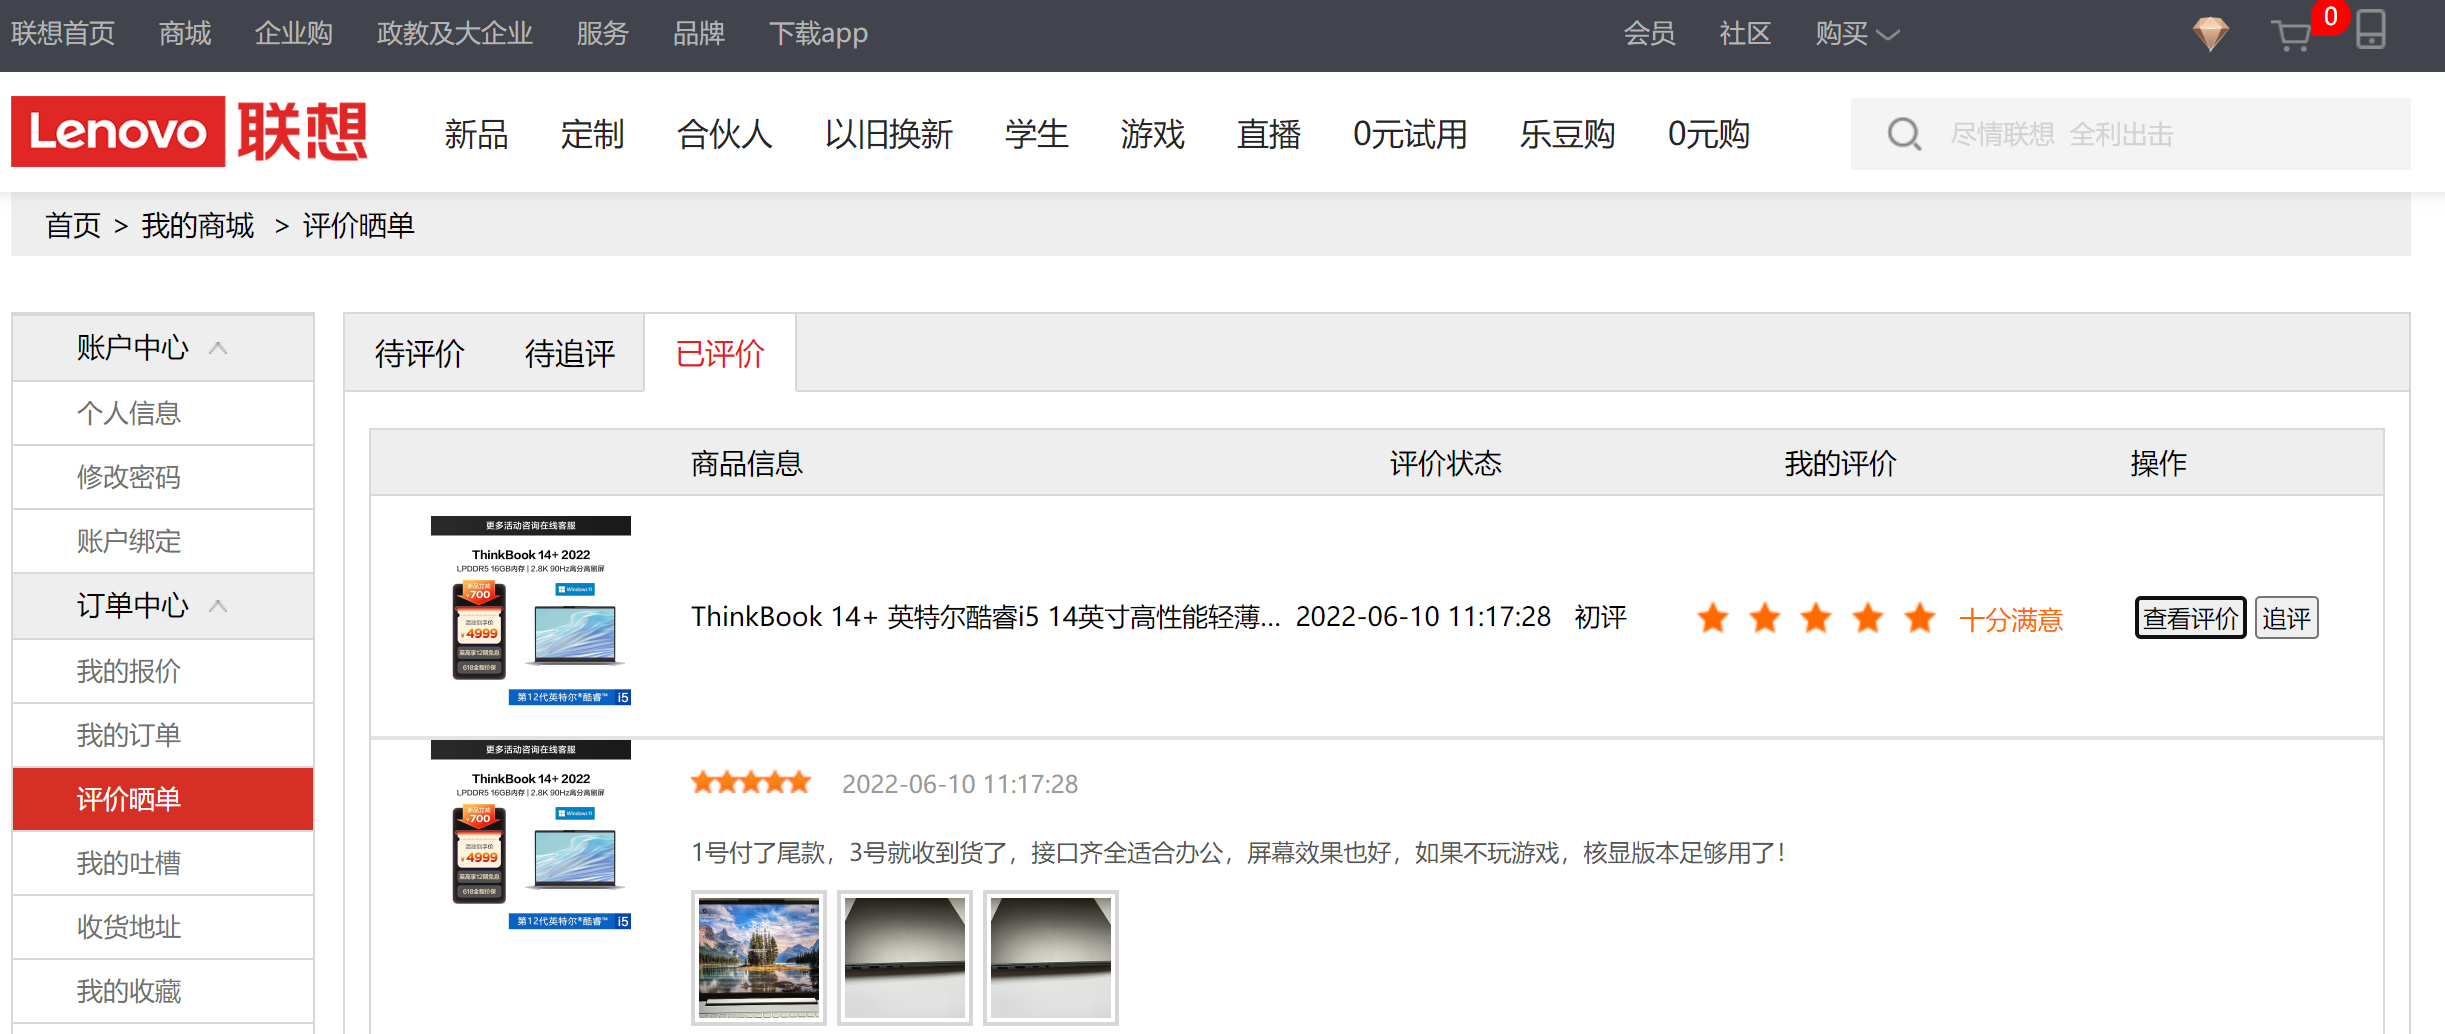The height and width of the screenshot is (1034, 2445).
Task: Open 会员 in the top bar
Action: 1649,34
